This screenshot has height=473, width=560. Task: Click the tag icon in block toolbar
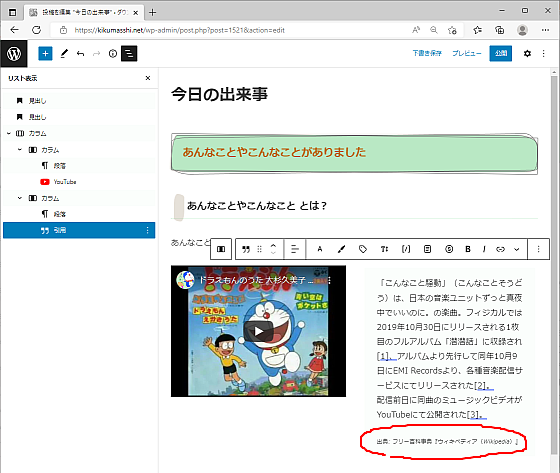point(362,249)
